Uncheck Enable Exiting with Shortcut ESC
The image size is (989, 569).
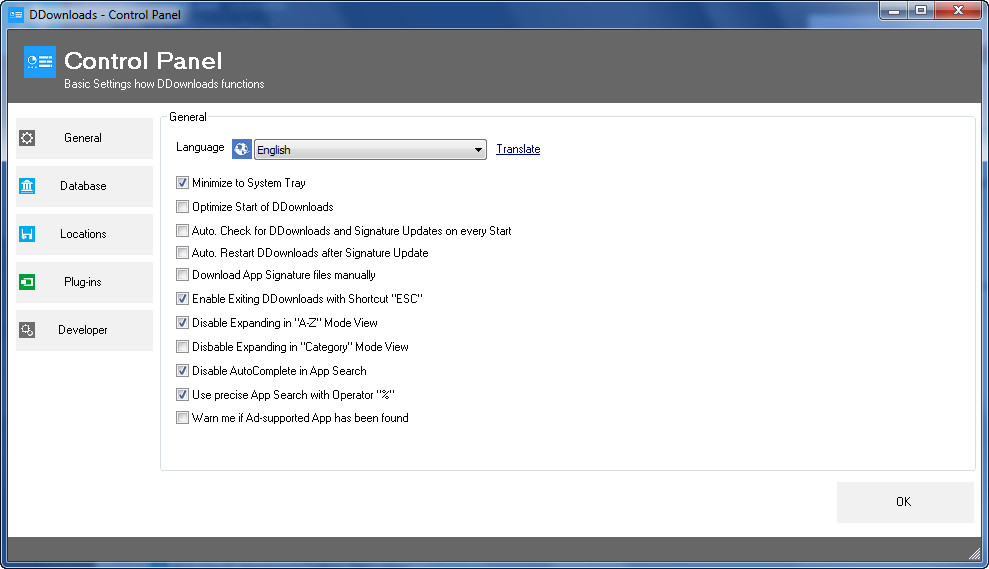[x=182, y=298]
